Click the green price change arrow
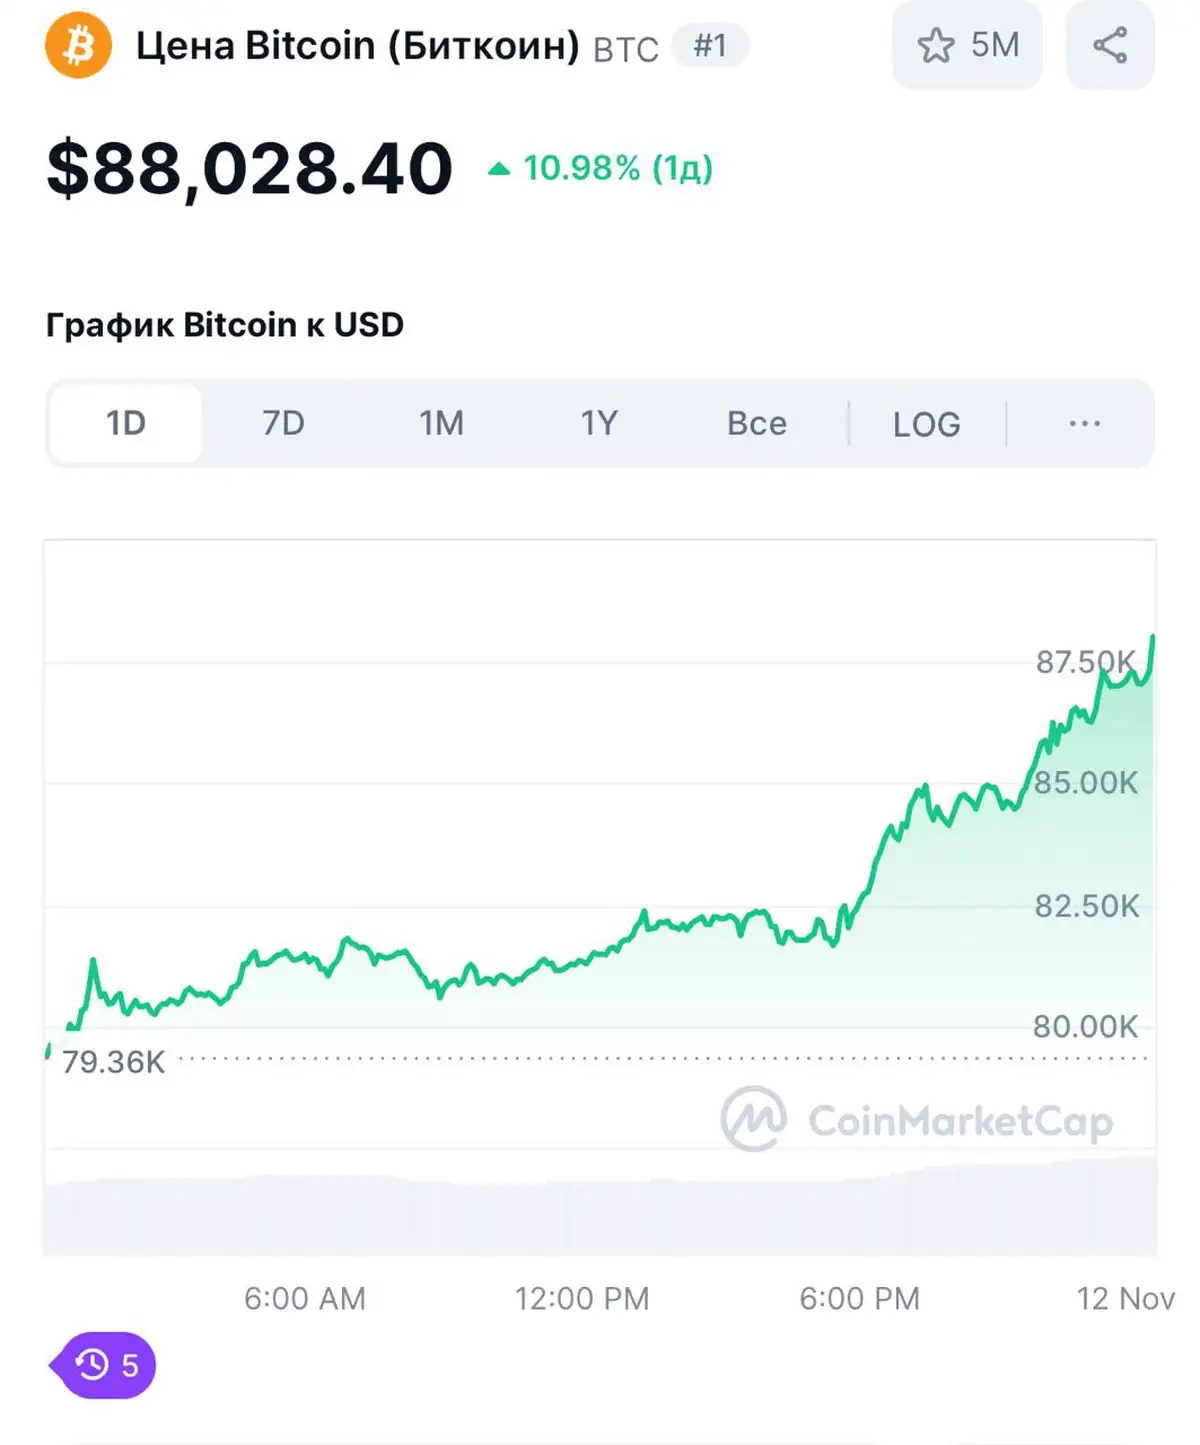This screenshot has height=1445, width=1200. [x=499, y=169]
